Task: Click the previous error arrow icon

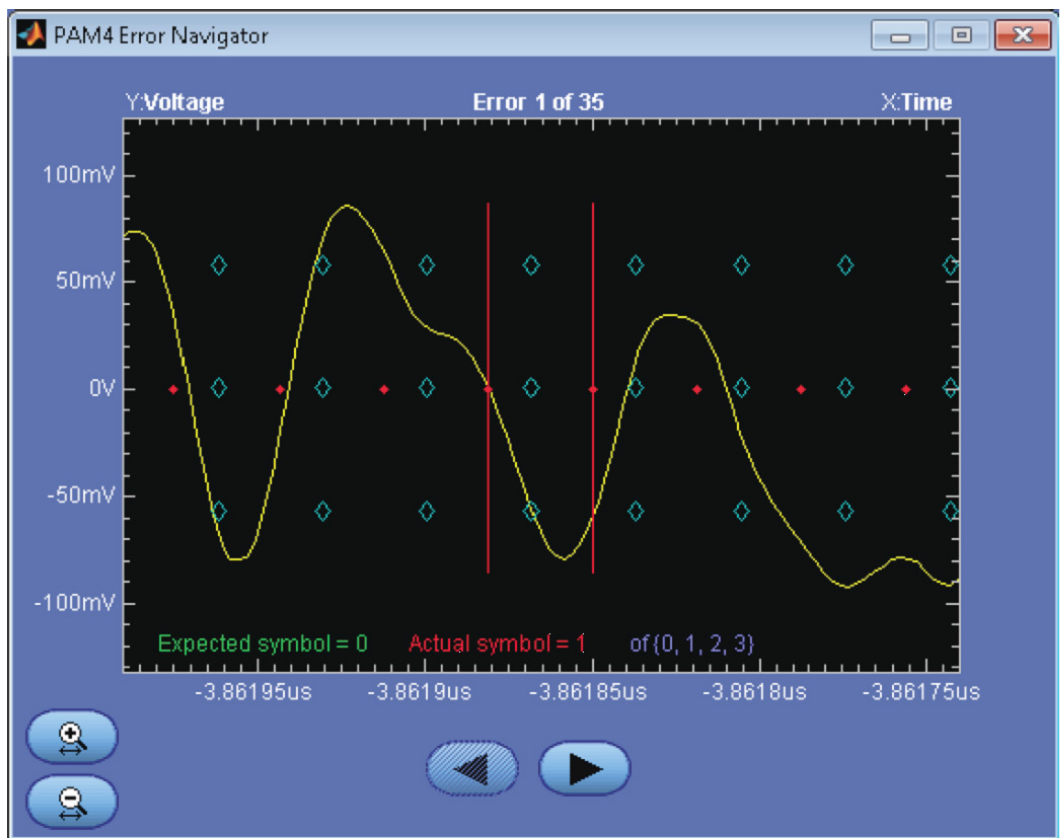Action: click(x=471, y=768)
